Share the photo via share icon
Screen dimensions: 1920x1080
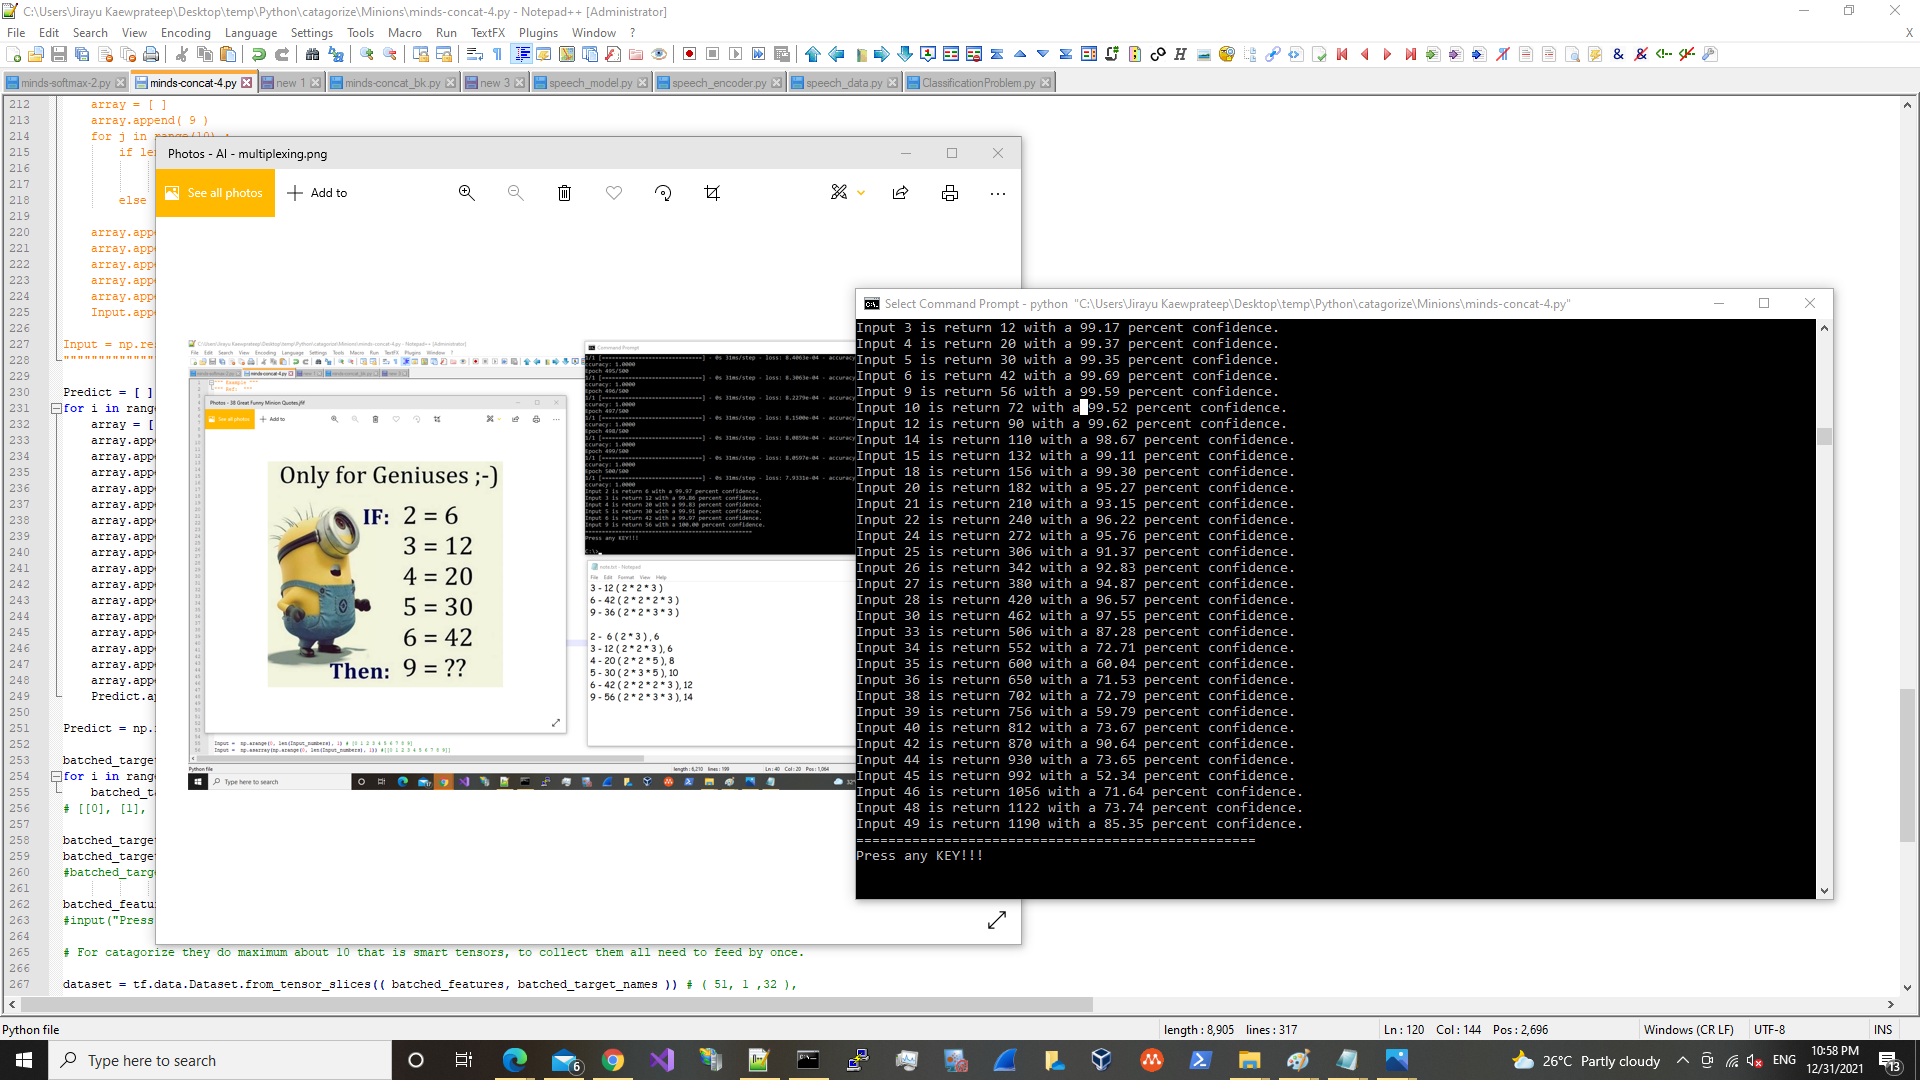click(x=900, y=193)
